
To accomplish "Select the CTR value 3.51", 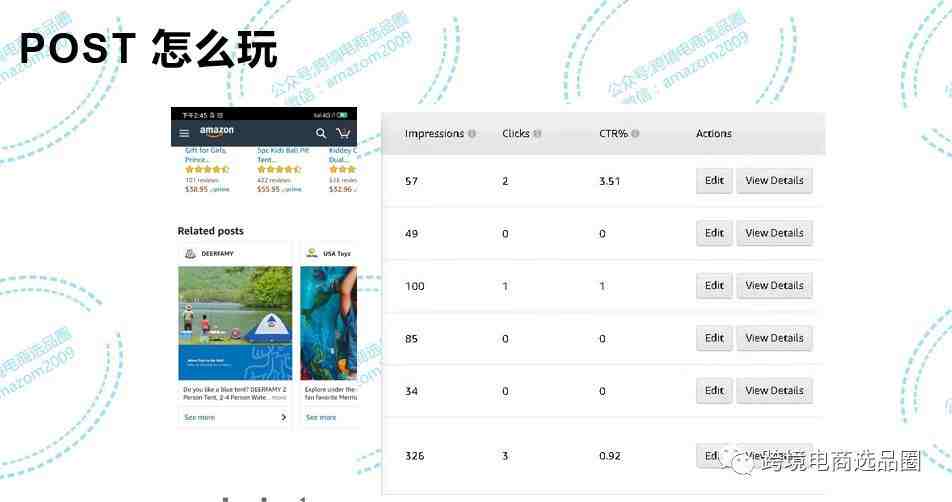I will [x=610, y=181].
